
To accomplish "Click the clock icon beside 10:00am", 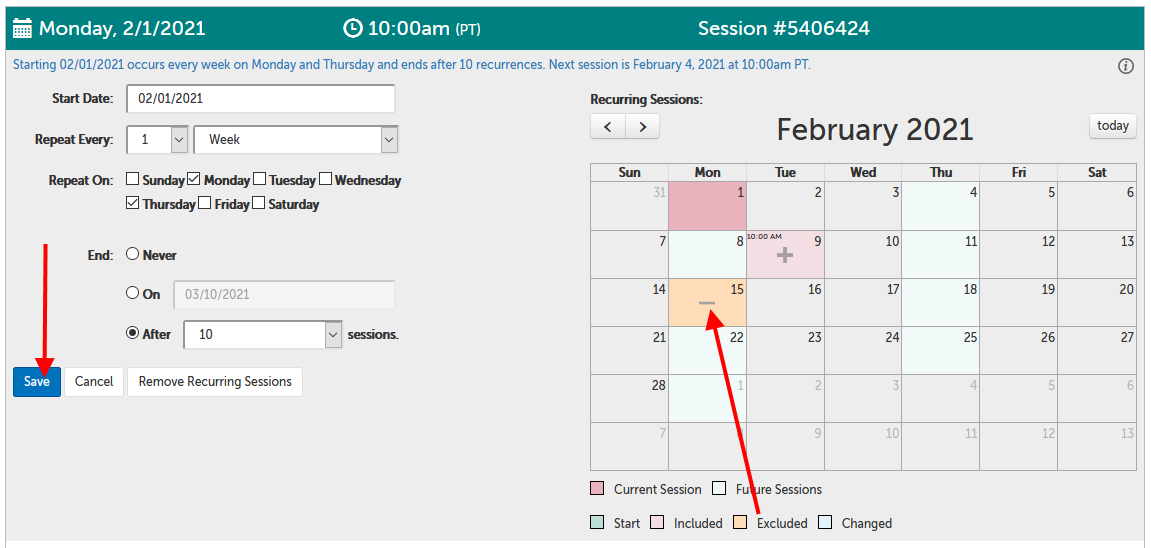I will coord(352,28).
